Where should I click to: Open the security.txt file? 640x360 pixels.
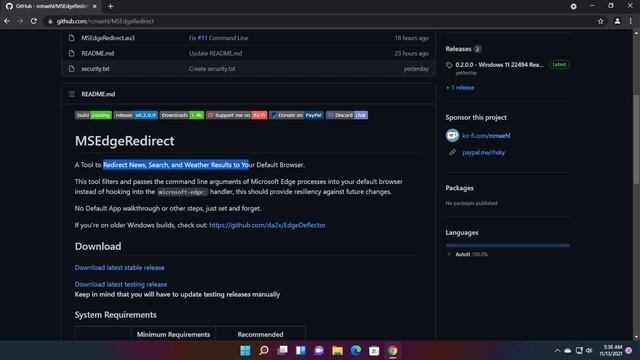click(x=95, y=69)
